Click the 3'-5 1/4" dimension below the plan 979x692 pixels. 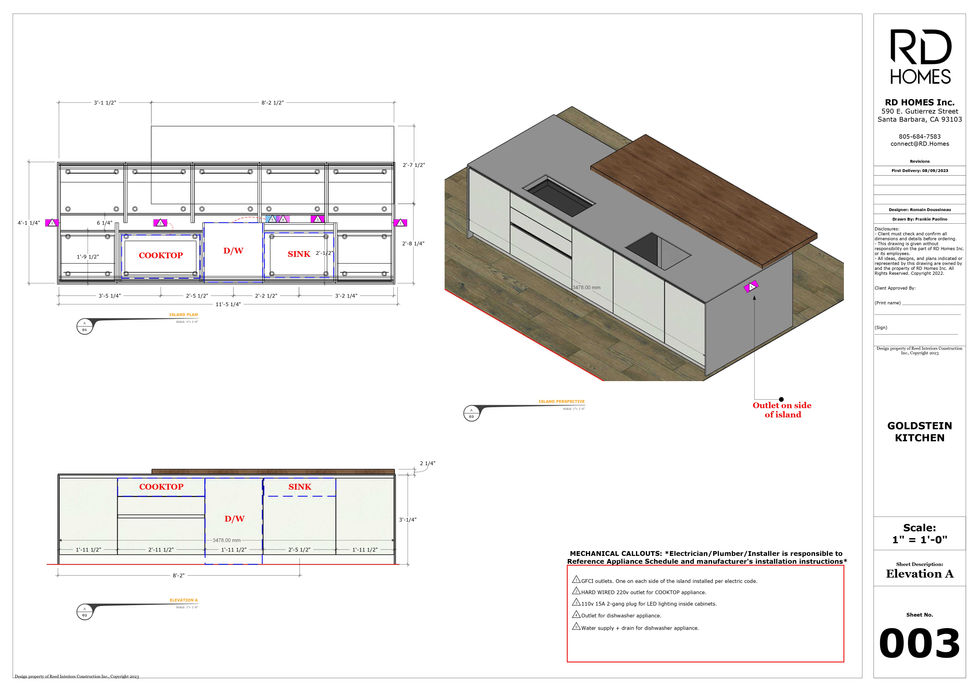coord(109,296)
